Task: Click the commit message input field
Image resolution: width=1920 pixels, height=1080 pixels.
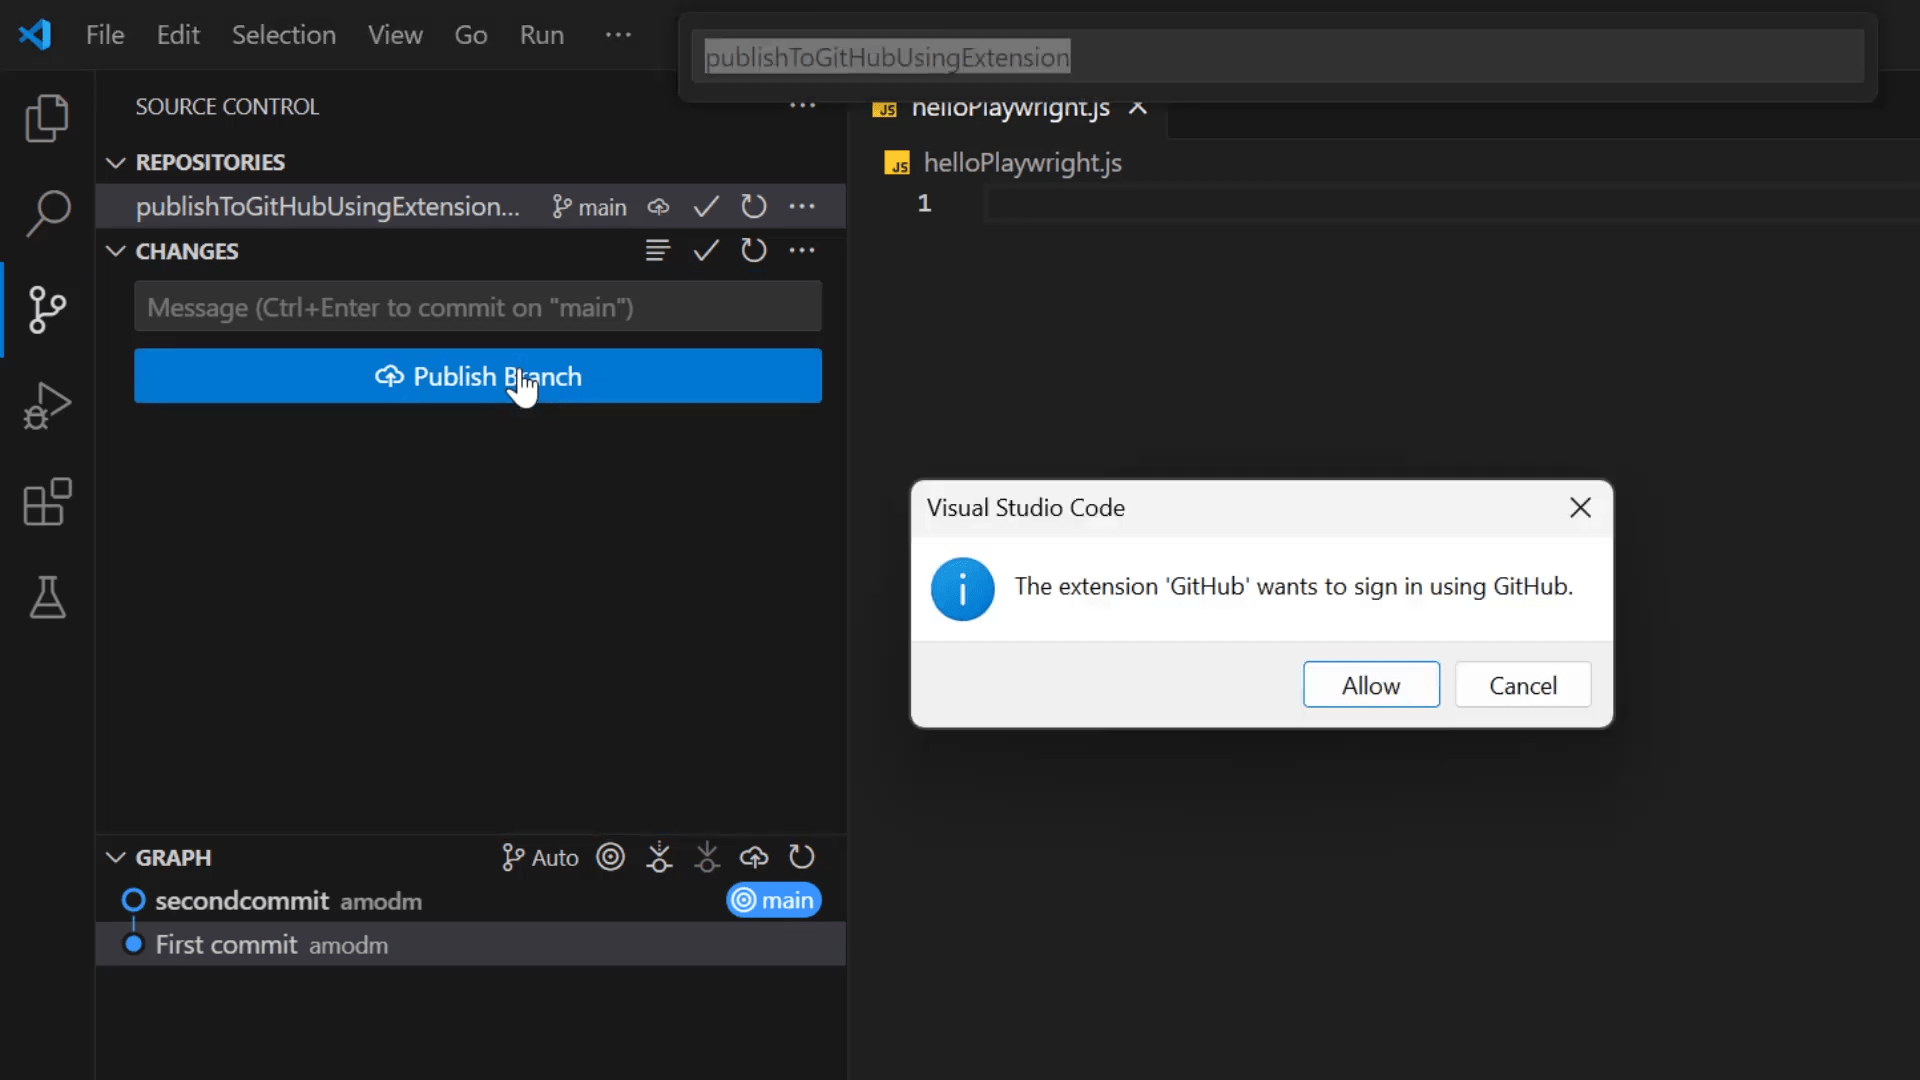Action: pos(477,307)
